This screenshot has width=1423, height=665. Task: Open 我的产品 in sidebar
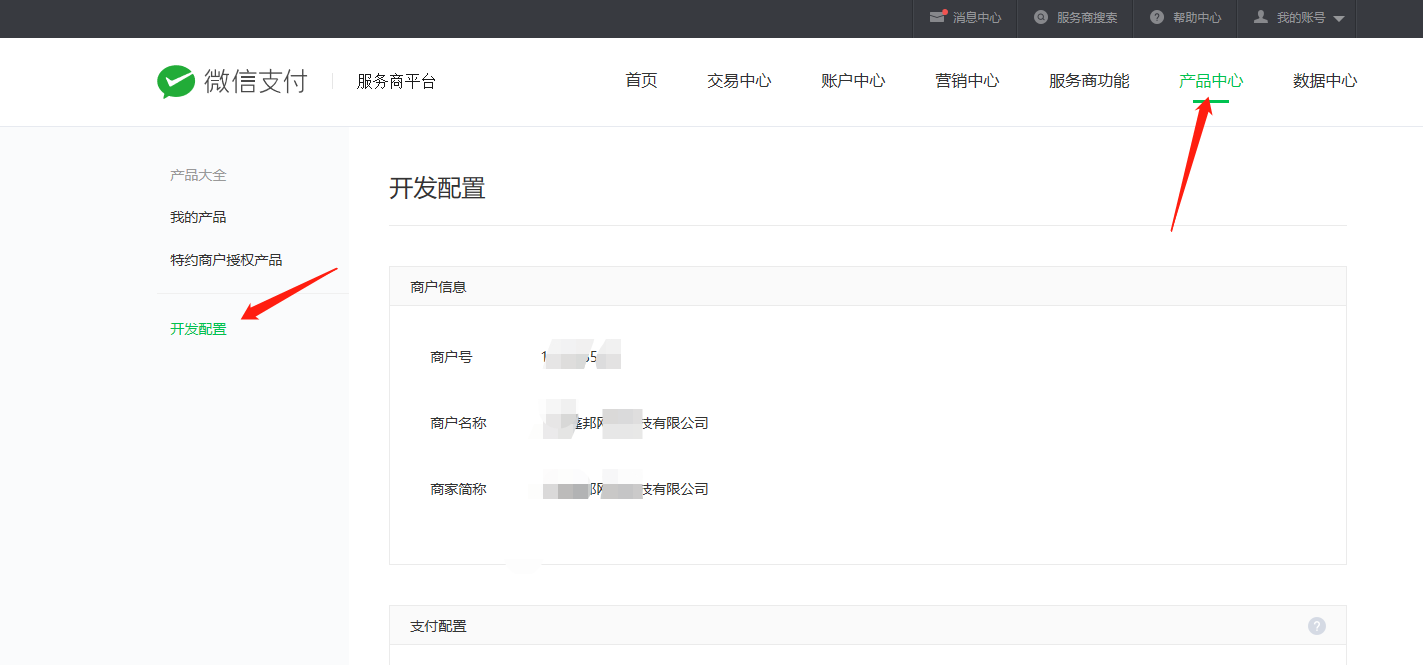tap(198, 217)
